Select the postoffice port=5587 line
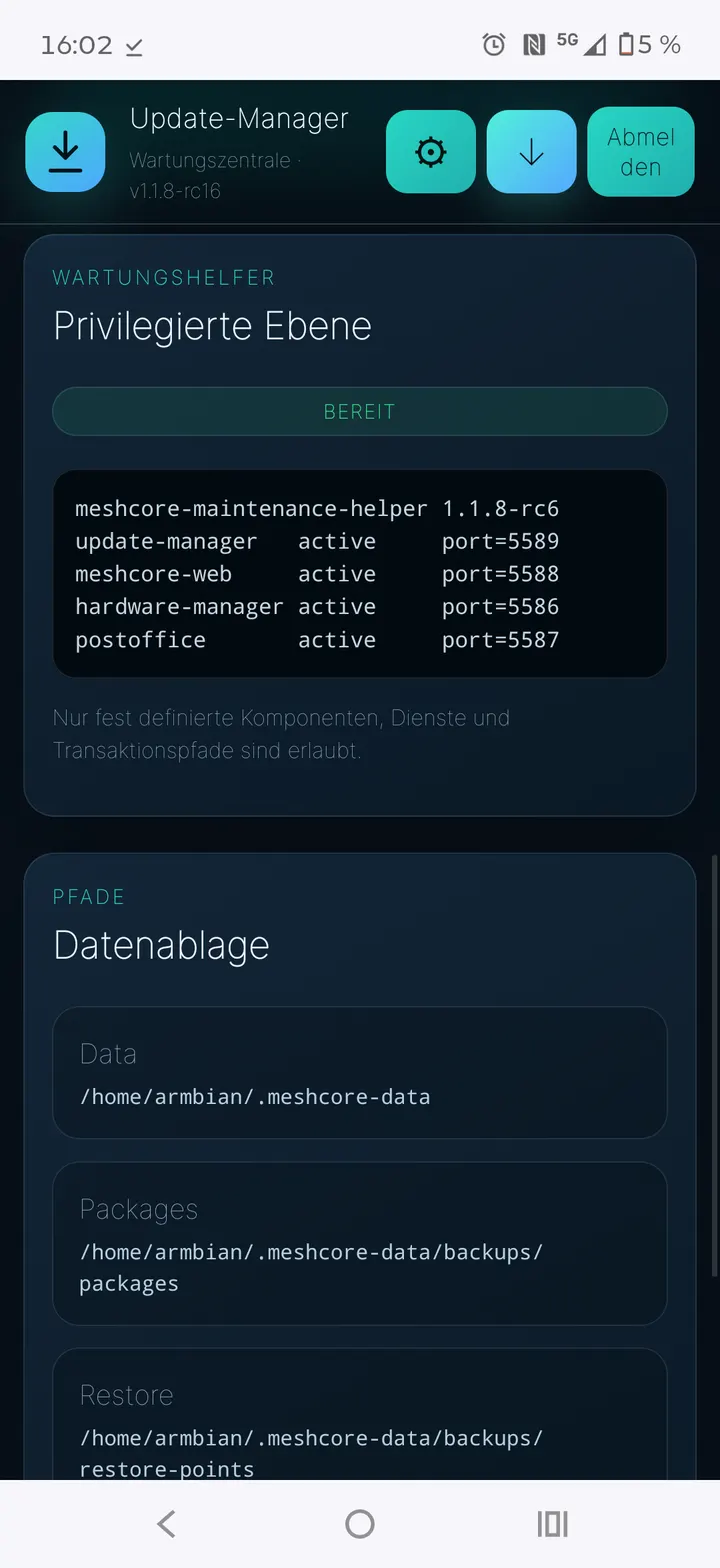This screenshot has height=1568, width=720. (x=317, y=640)
